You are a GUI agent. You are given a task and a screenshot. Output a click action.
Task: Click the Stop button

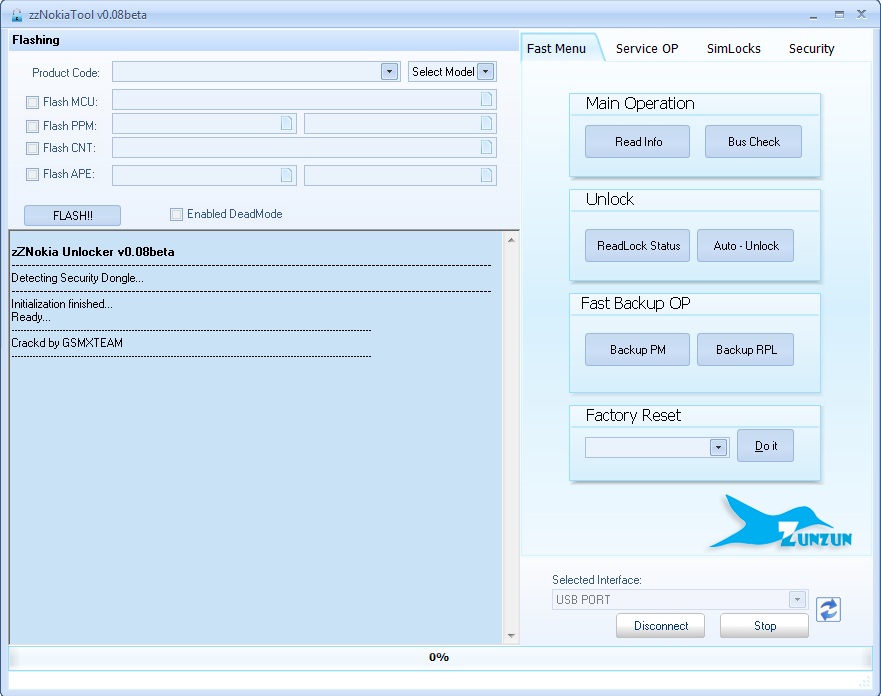pyautogui.click(x=765, y=626)
